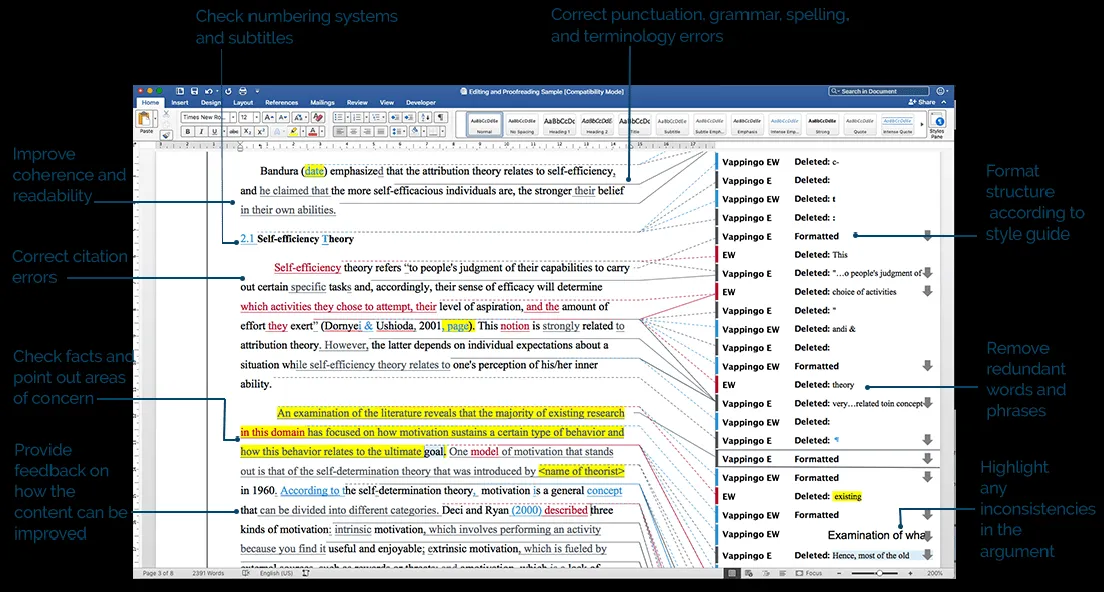Click the Undo arrow icon
The width and height of the screenshot is (1104, 592).
click(x=208, y=92)
